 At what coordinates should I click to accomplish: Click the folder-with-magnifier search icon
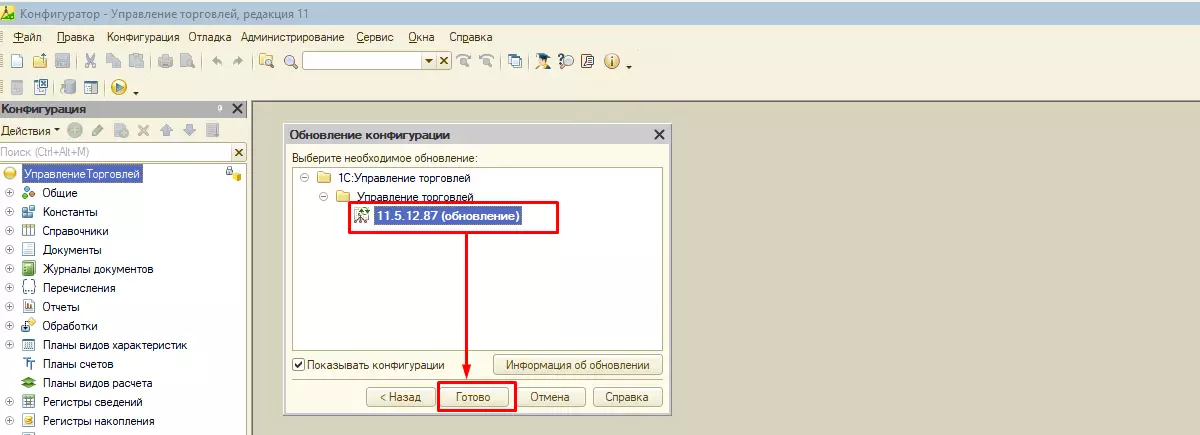[267, 61]
